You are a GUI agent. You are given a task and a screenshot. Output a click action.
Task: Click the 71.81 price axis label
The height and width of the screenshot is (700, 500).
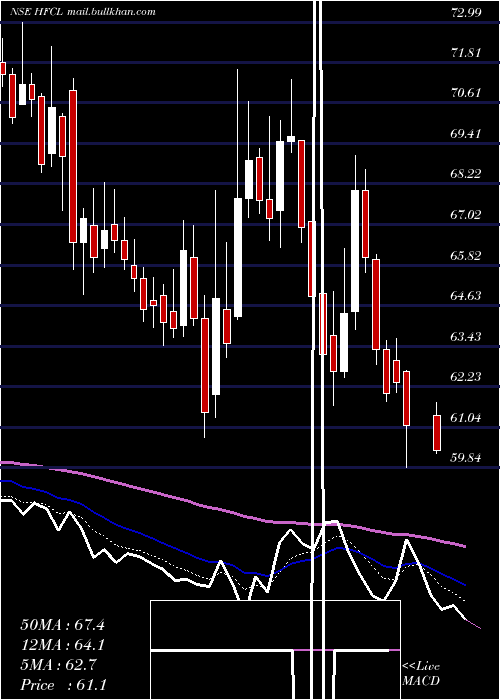pos(466,53)
